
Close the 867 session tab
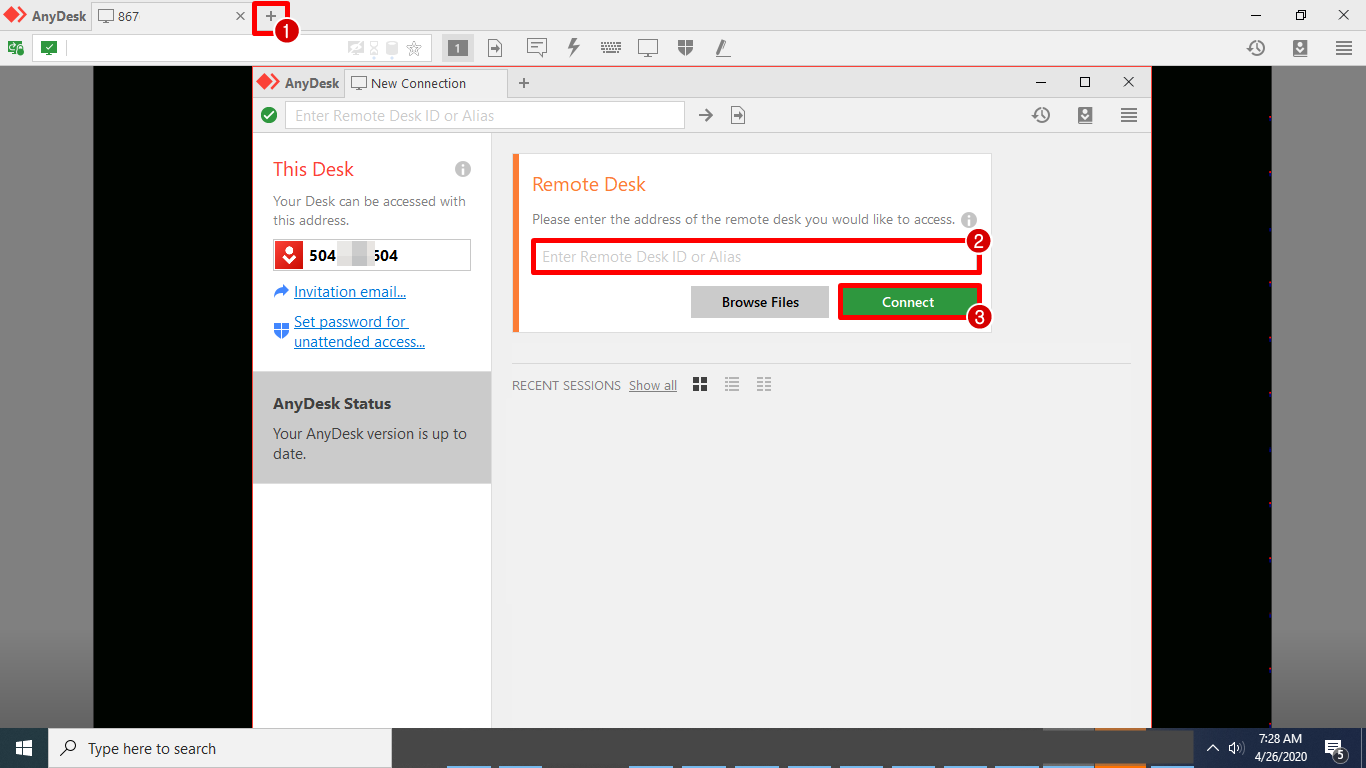[240, 16]
